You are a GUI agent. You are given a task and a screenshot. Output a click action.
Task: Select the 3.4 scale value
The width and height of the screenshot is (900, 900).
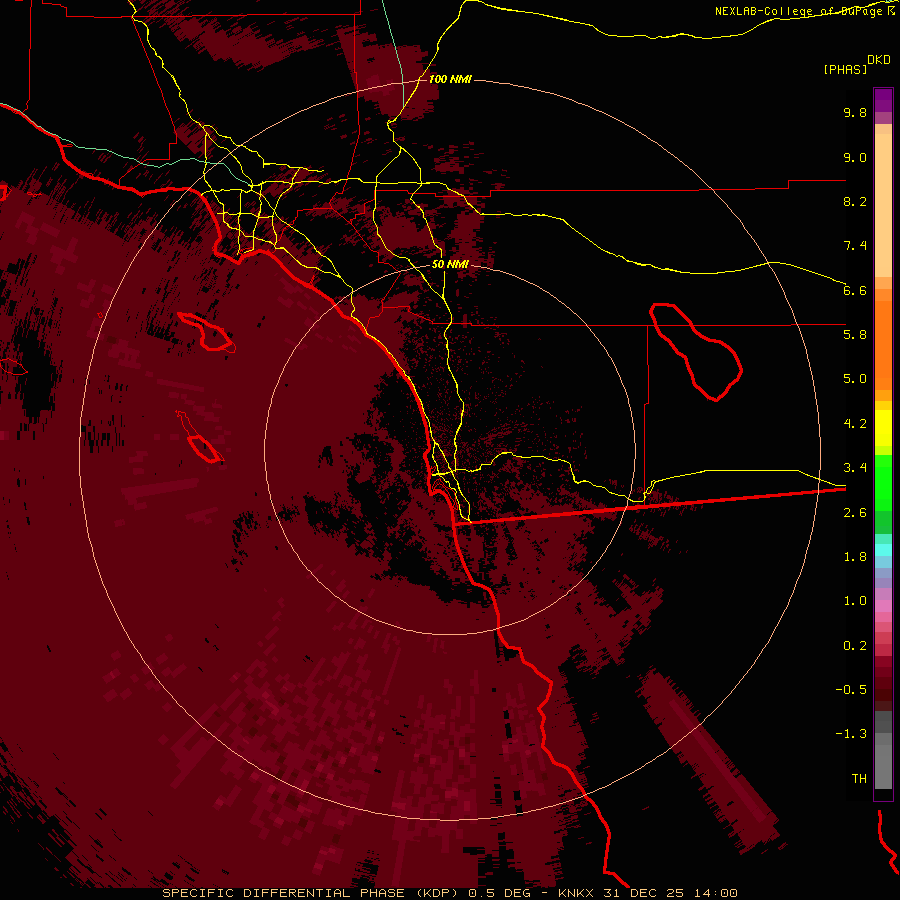855,468
